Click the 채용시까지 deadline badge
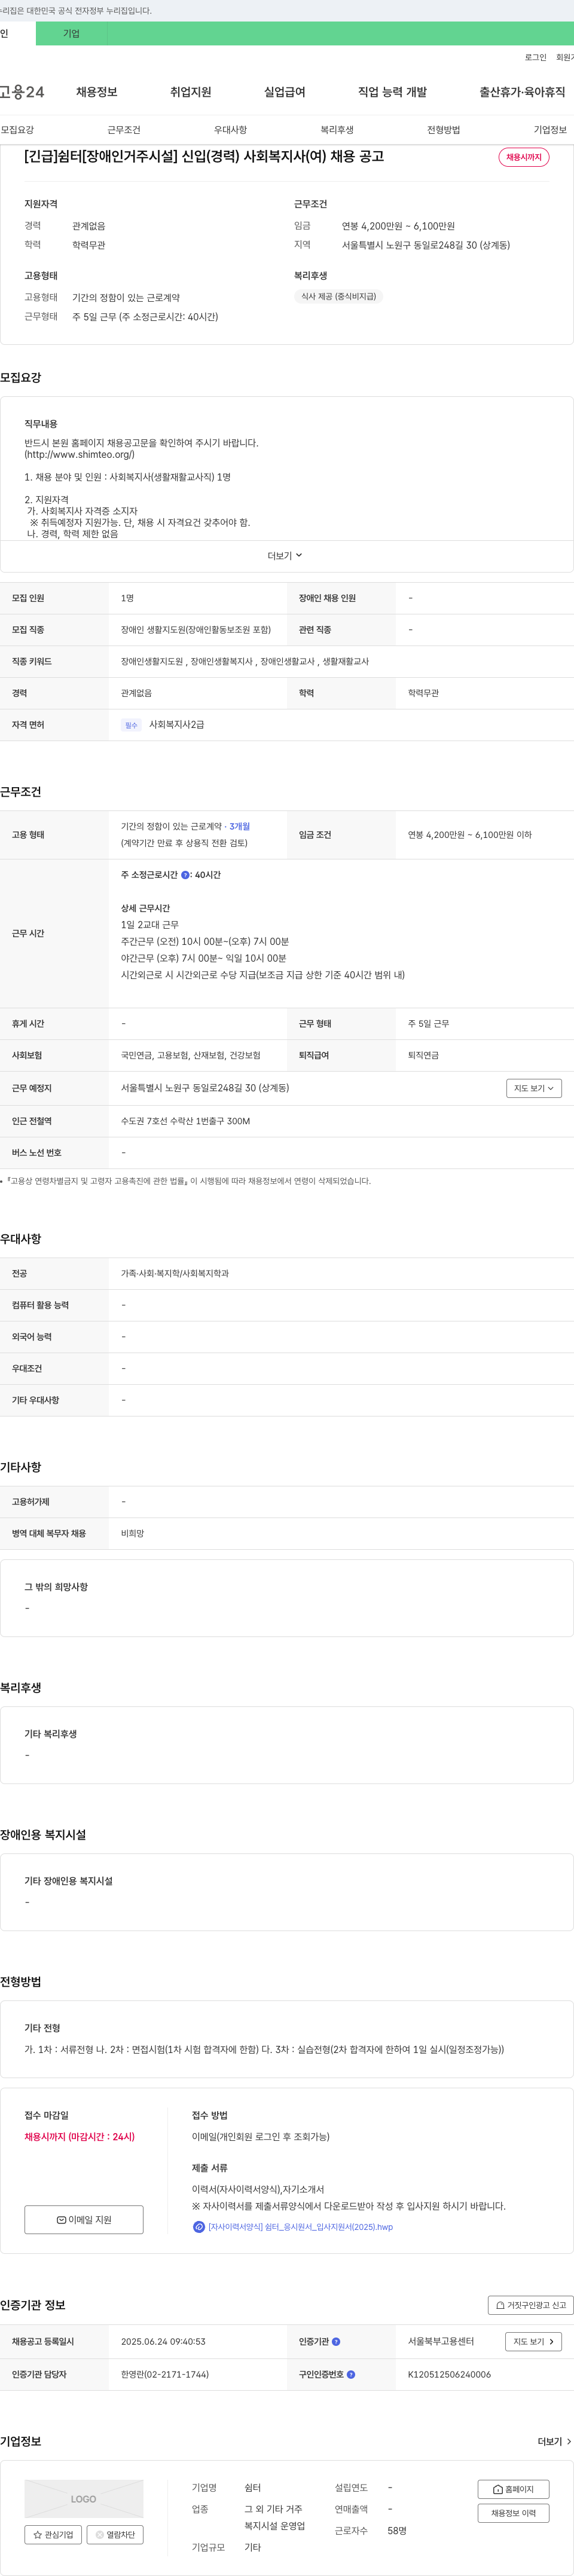The height and width of the screenshot is (2576, 574). 523,157
